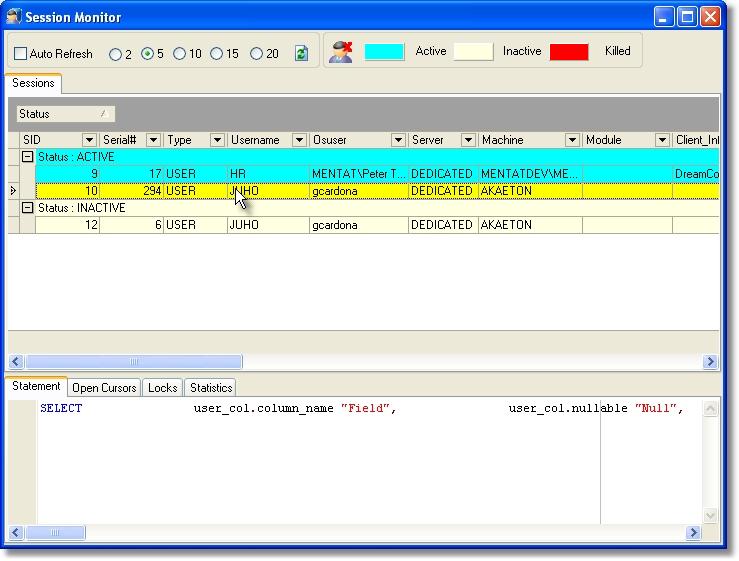
Task: Select the 10 second refresh radio
Action: (x=179, y=54)
